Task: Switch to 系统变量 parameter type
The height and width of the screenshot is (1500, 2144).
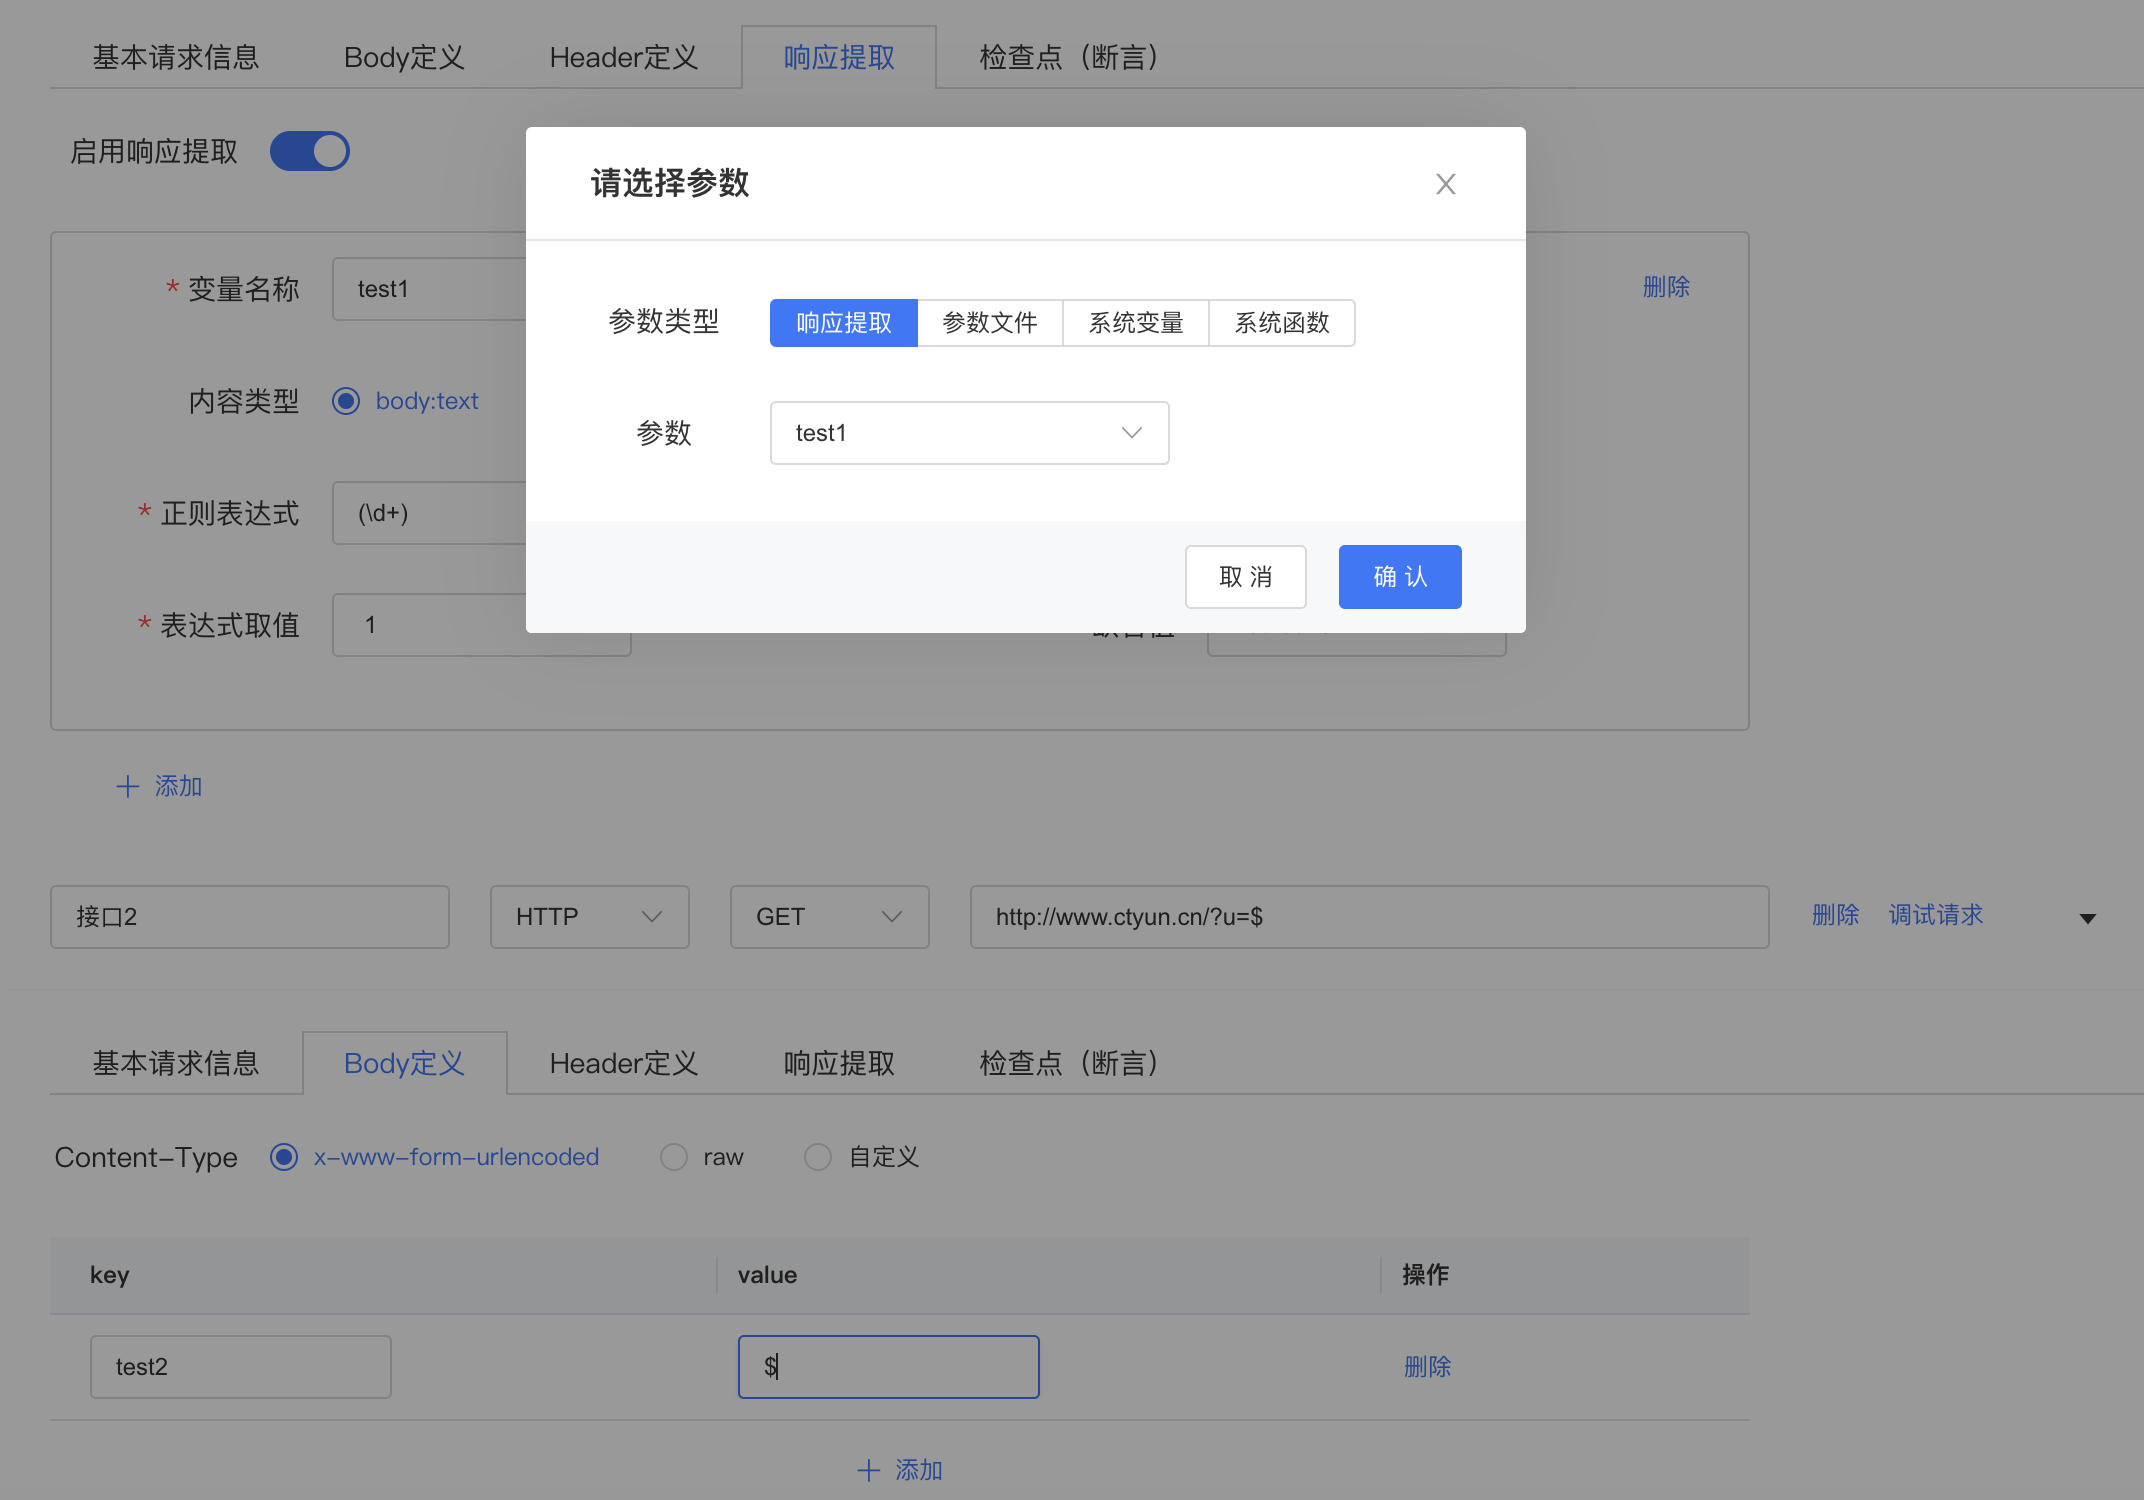Action: pos(1135,323)
